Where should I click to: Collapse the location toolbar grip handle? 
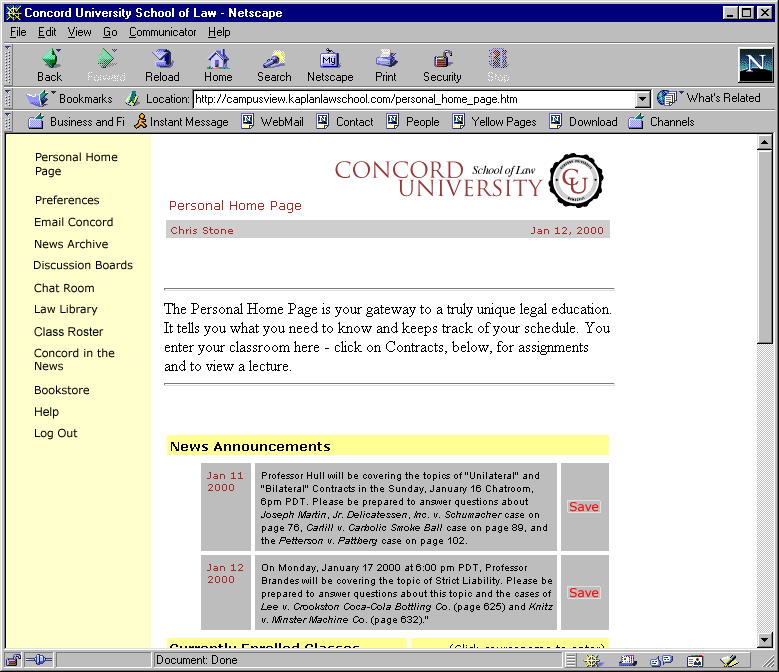[7, 98]
